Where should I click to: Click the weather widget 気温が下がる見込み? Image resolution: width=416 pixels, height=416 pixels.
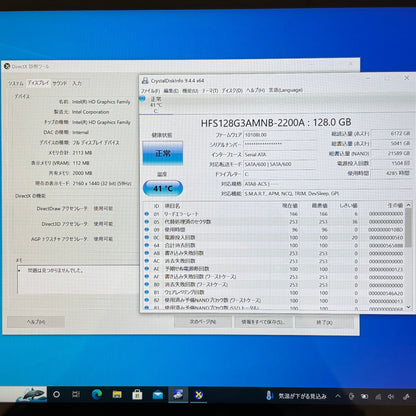click(x=296, y=396)
